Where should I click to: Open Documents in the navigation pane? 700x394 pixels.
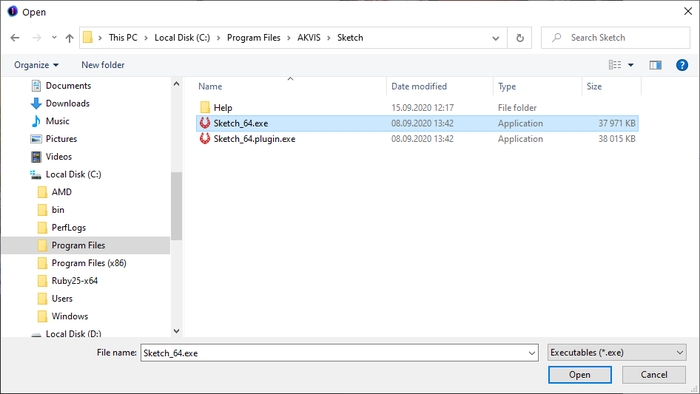(68, 86)
